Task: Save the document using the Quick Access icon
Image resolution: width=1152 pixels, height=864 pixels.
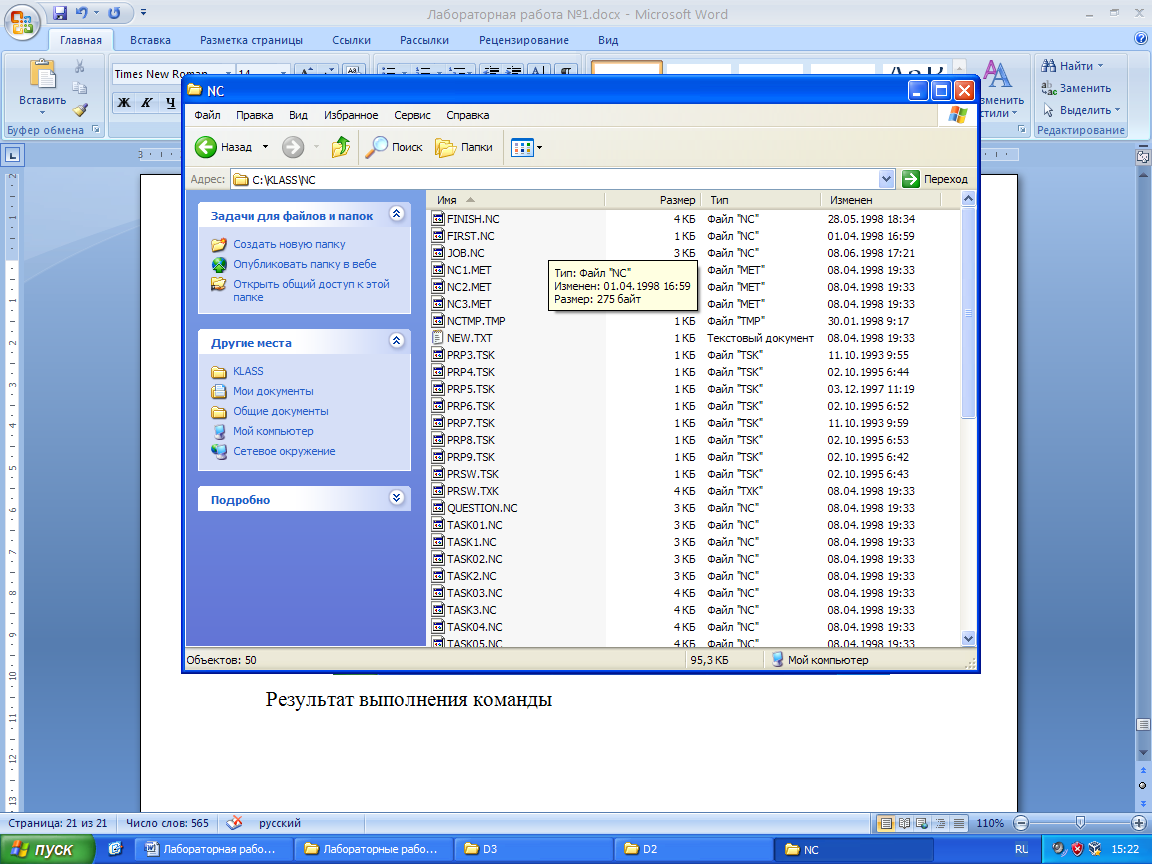Action: coord(60,13)
